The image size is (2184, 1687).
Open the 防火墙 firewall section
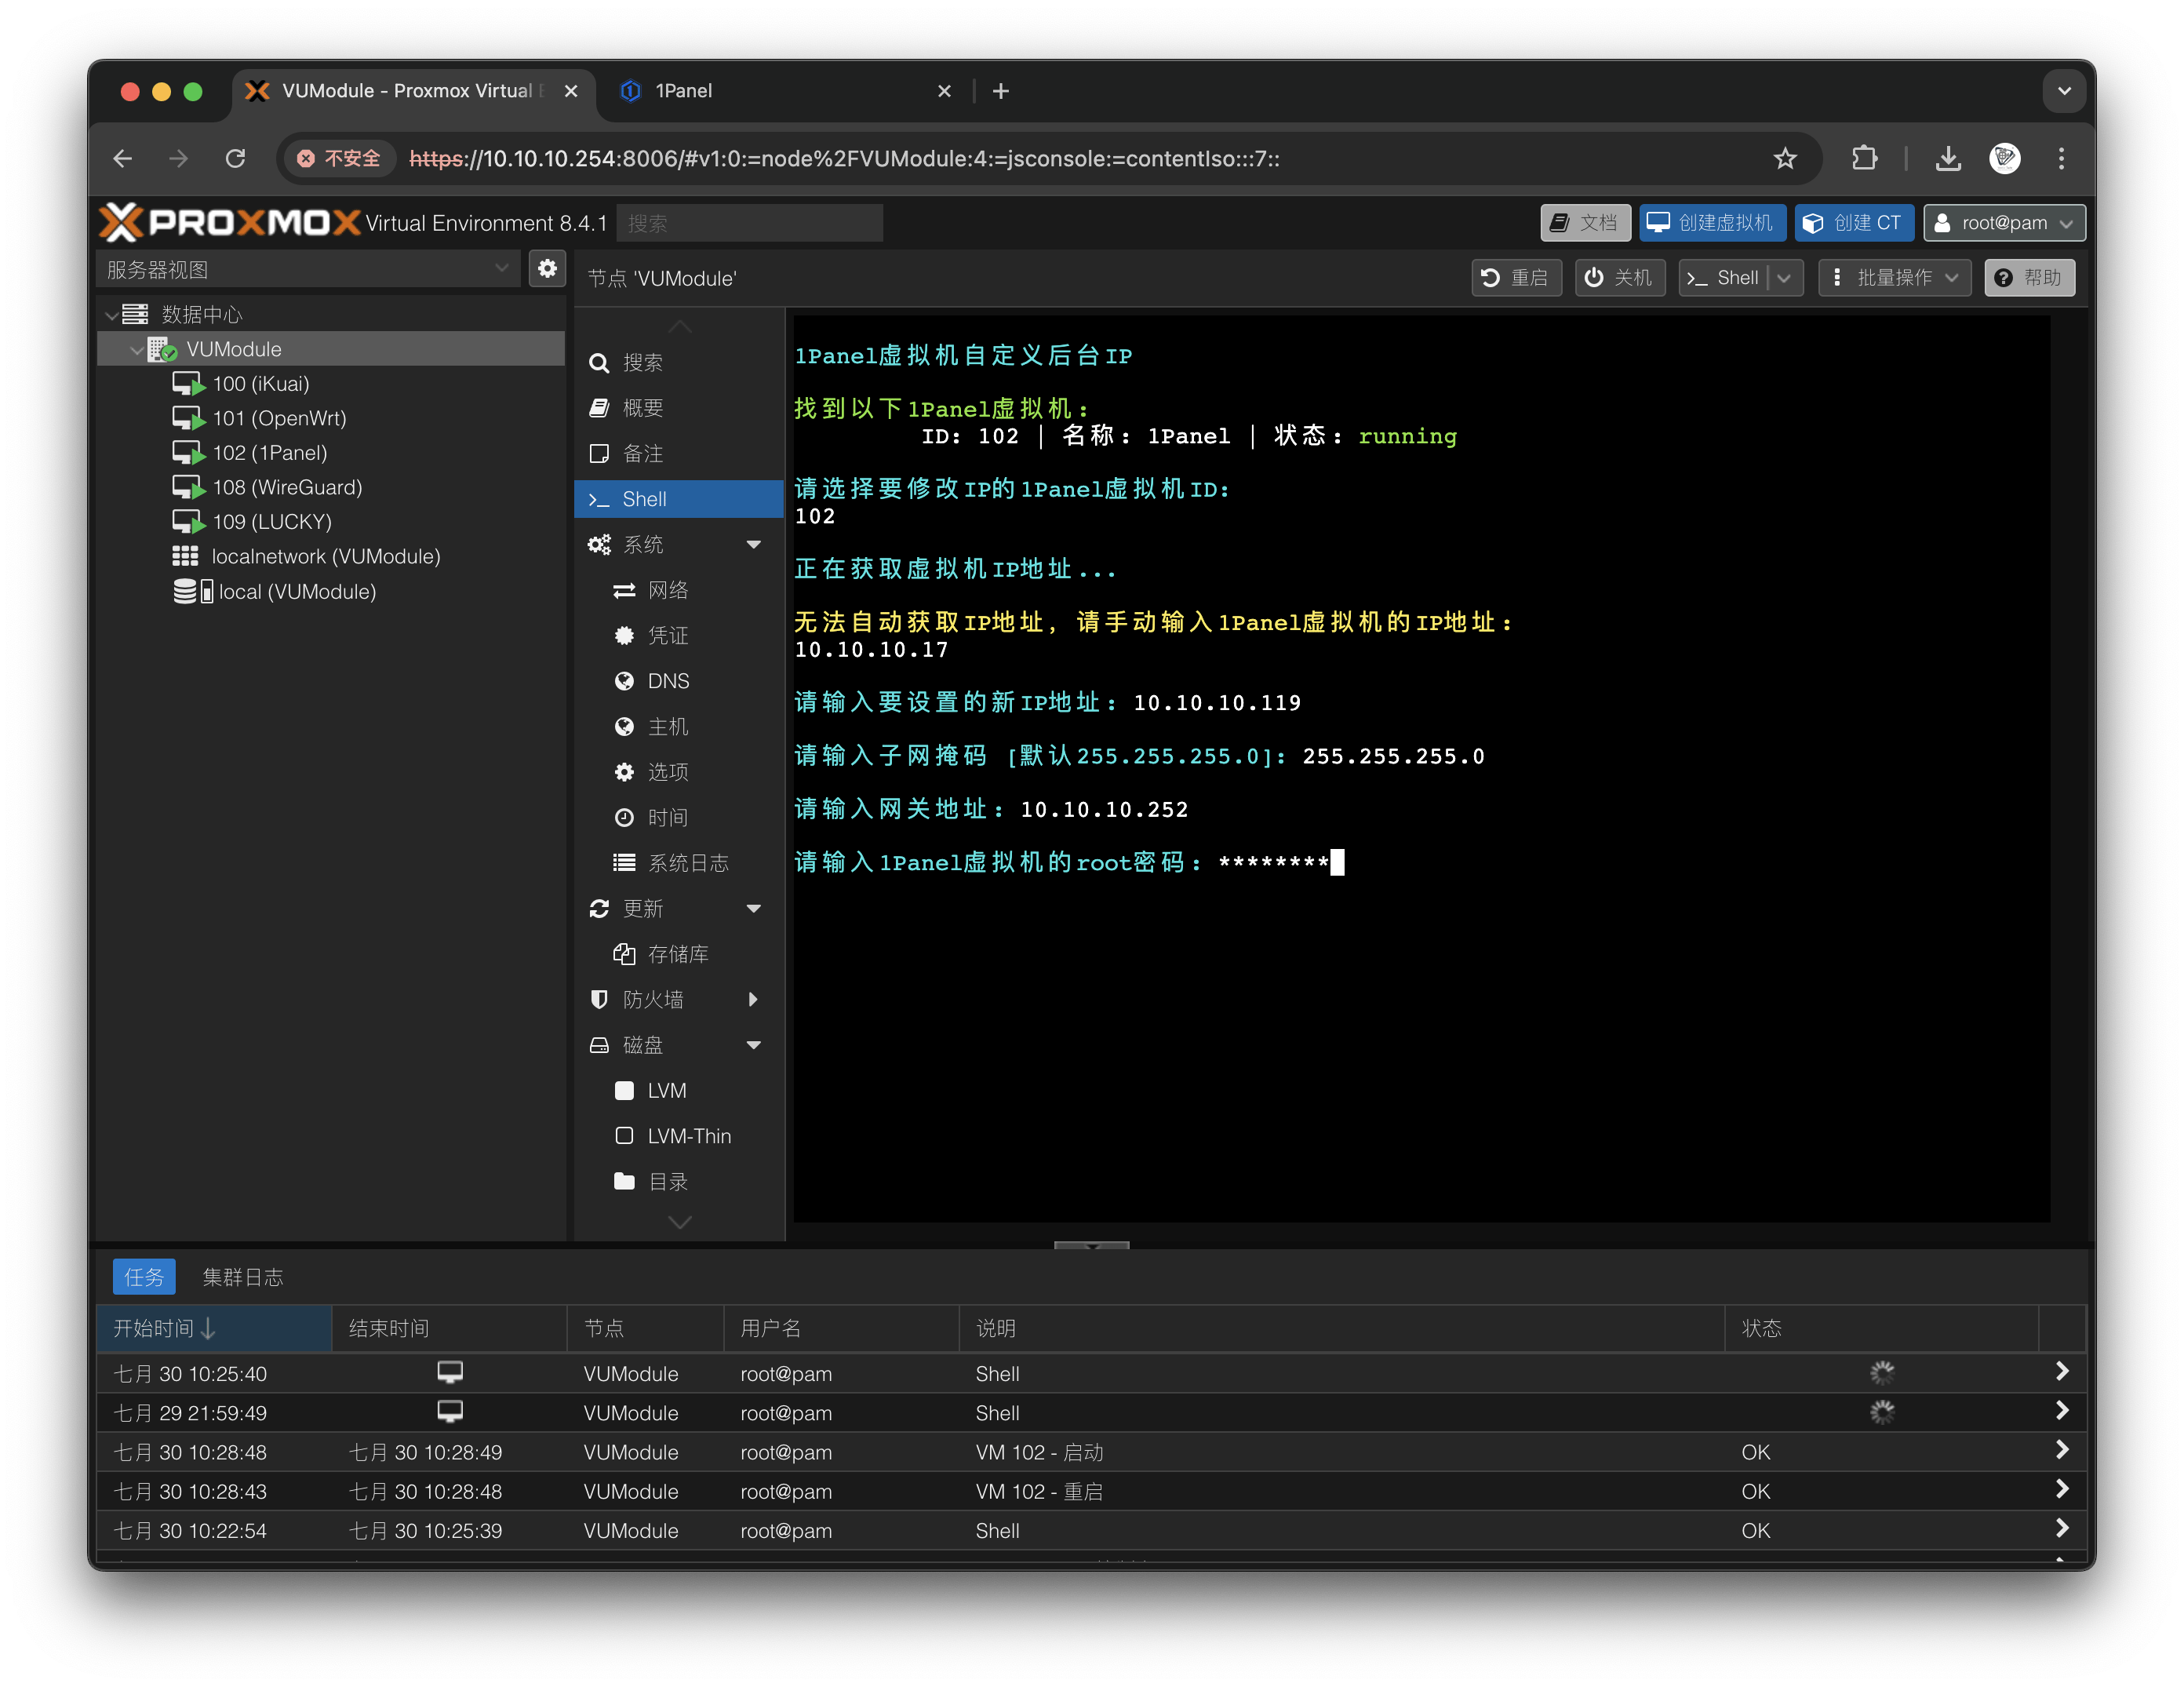(653, 999)
